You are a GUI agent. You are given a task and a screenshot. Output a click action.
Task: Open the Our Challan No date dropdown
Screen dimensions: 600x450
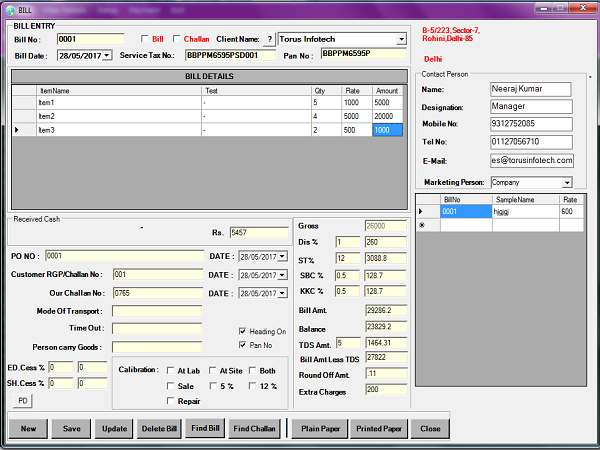click(282, 293)
